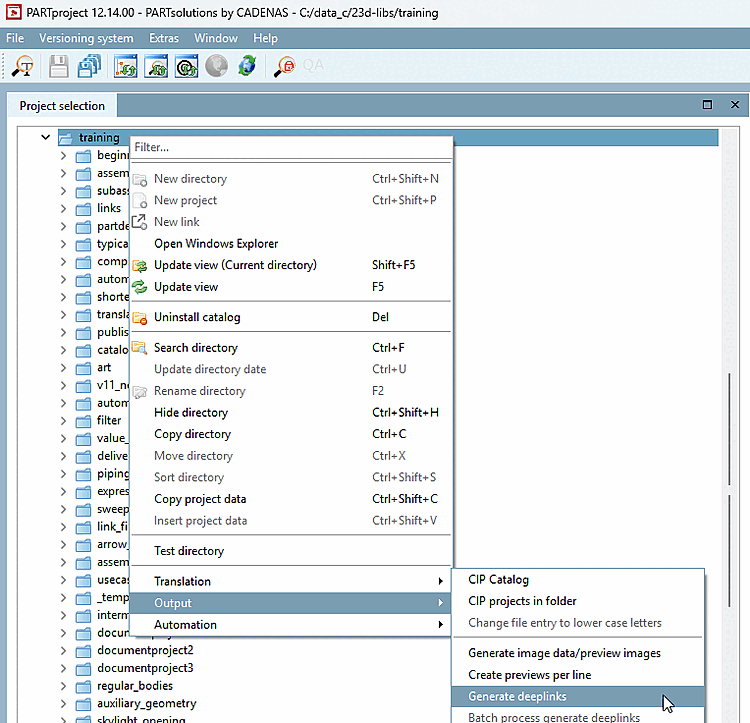The height and width of the screenshot is (723, 750).
Task: Click the Filter input field
Action: [290, 147]
